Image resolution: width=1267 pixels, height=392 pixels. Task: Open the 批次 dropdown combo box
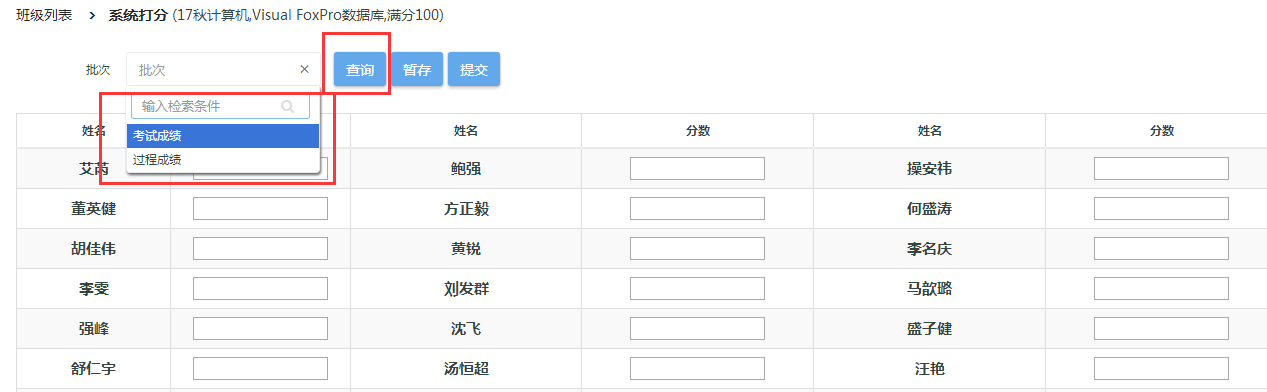point(224,70)
